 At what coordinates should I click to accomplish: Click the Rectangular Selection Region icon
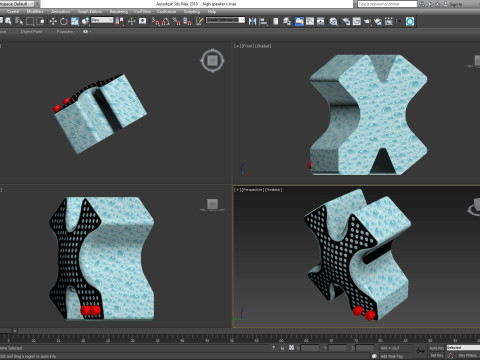30,22
